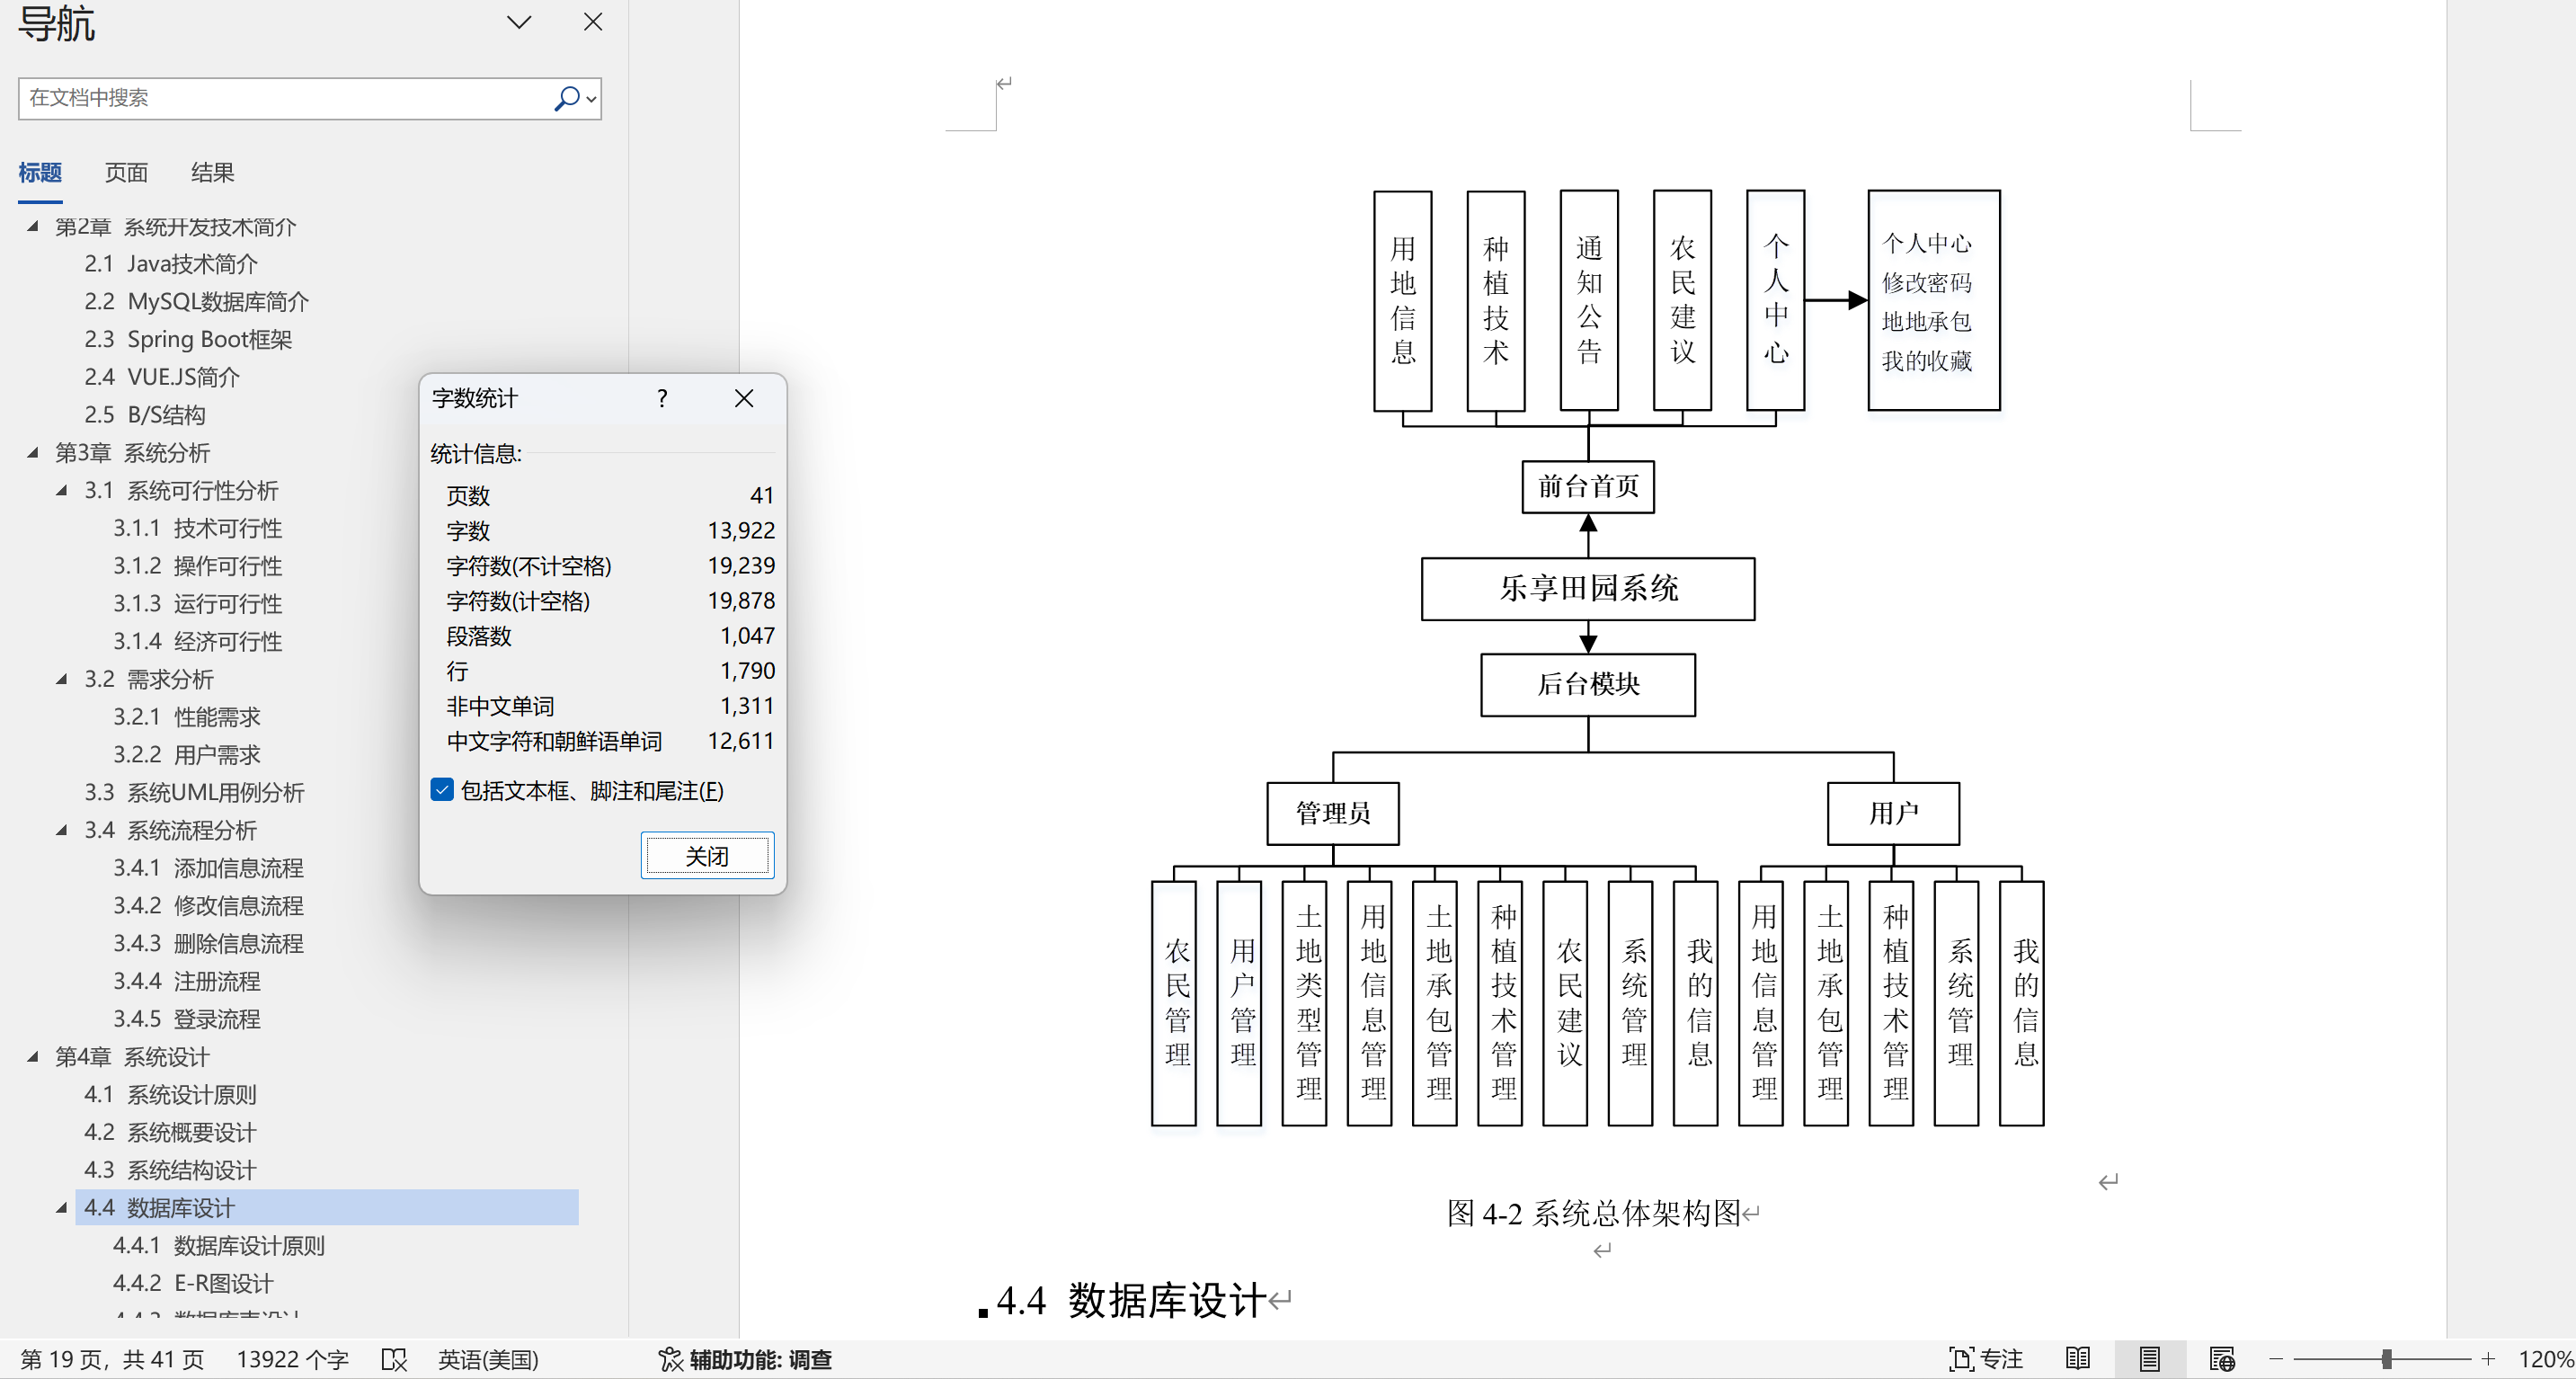This screenshot has width=2576, height=1379.
Task: Select the 前台首页 box in diagram
Action: (x=1588, y=486)
